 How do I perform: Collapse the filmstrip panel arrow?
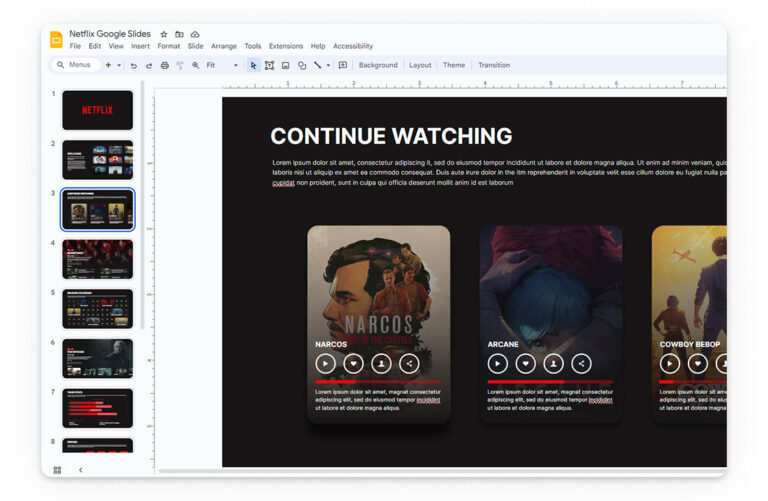pos(81,470)
